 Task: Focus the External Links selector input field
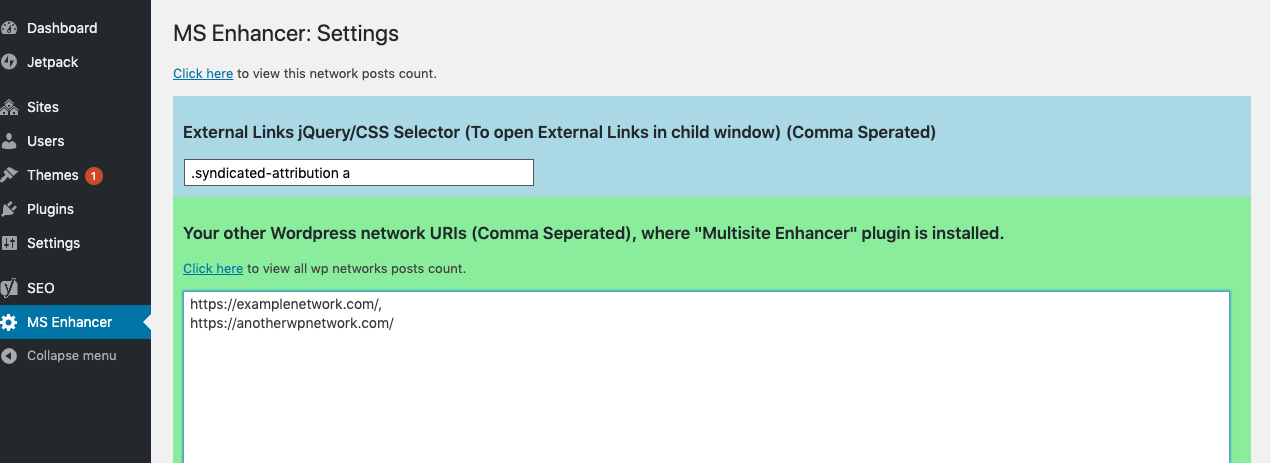359,172
